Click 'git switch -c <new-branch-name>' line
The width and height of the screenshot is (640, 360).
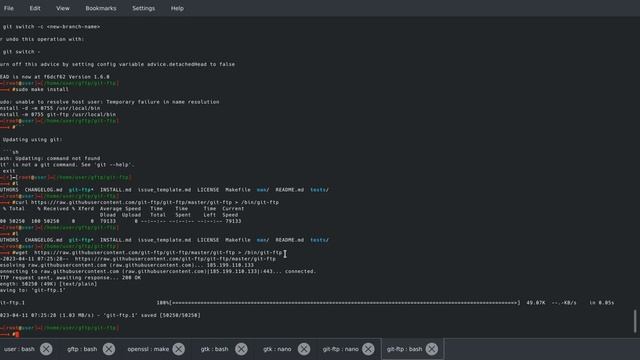click(x=51, y=27)
